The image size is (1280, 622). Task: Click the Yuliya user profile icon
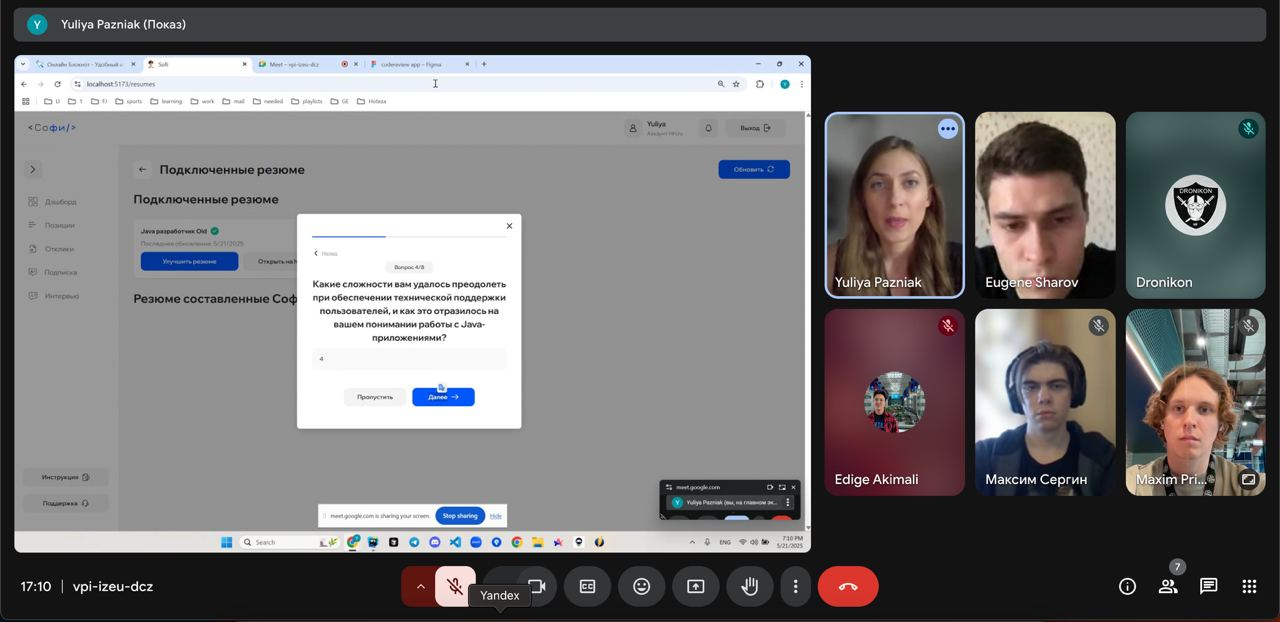click(x=632, y=128)
